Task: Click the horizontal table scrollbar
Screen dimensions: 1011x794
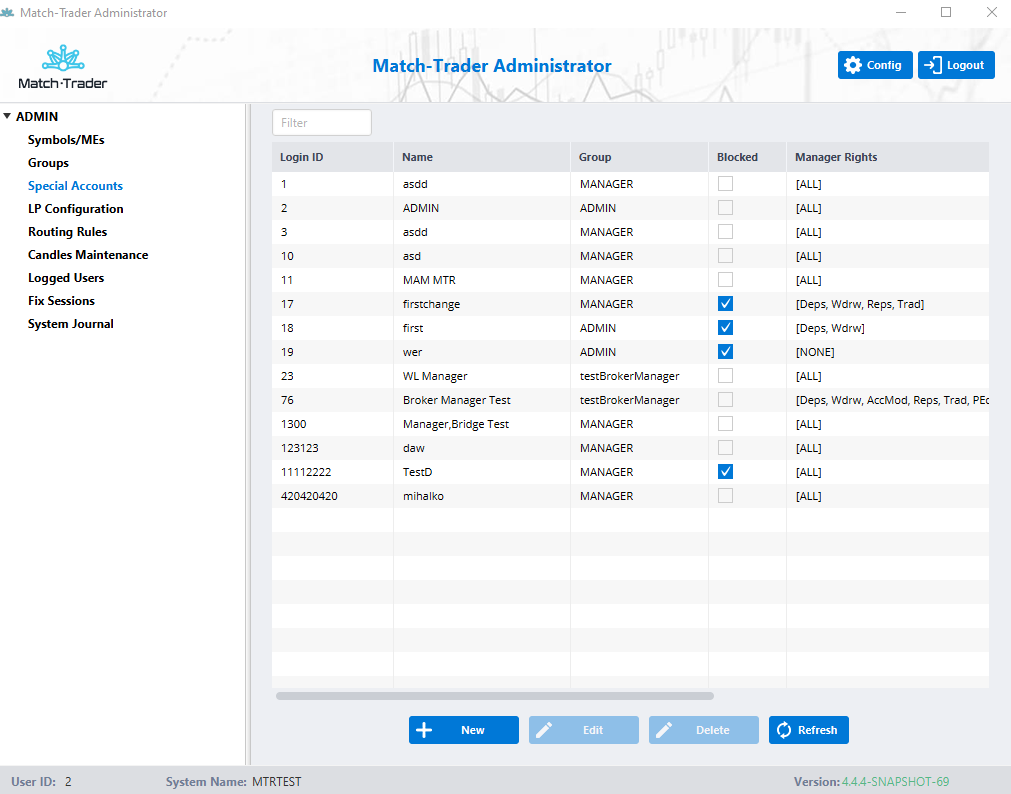Action: click(x=495, y=696)
